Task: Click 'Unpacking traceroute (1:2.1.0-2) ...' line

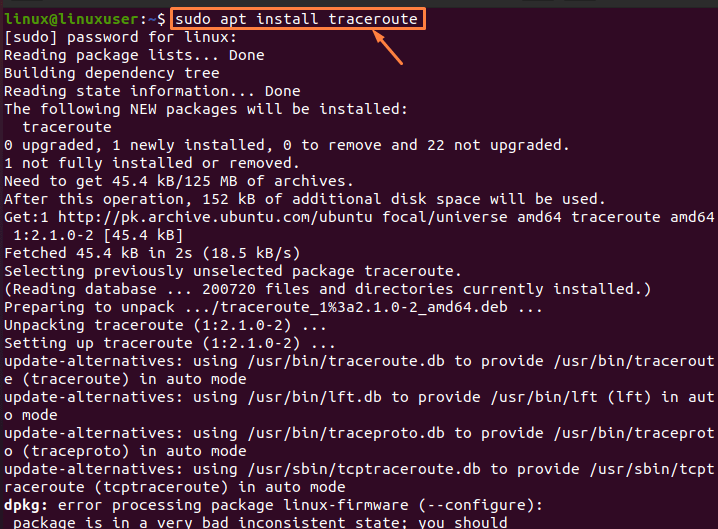Action: point(165,325)
